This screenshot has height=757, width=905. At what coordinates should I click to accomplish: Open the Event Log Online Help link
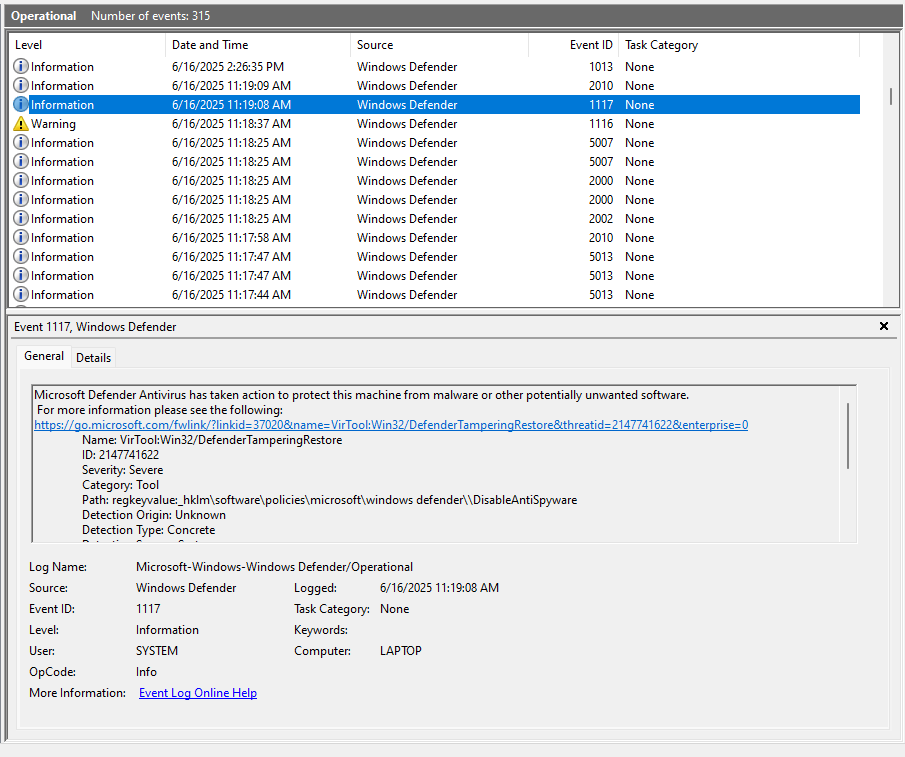(198, 693)
